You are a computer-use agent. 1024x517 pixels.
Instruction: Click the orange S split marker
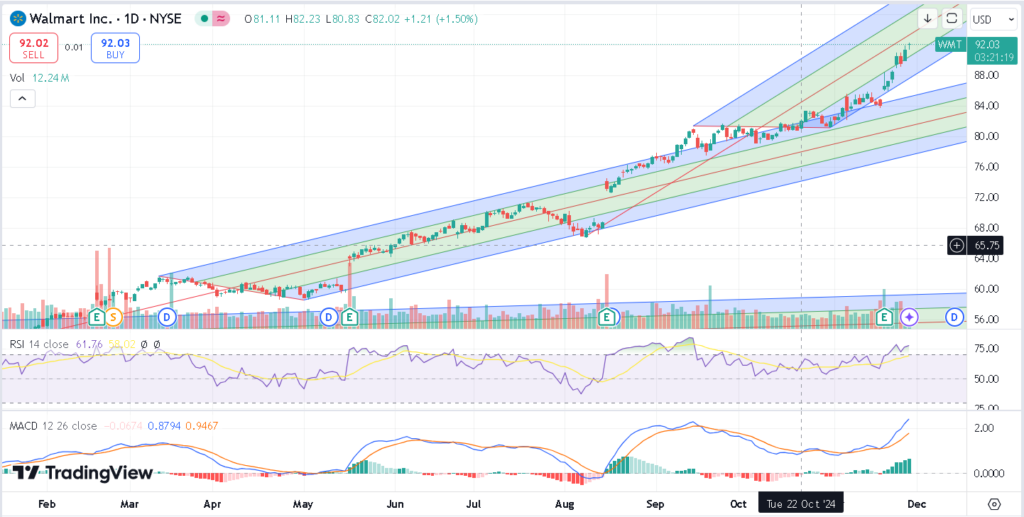[113, 317]
